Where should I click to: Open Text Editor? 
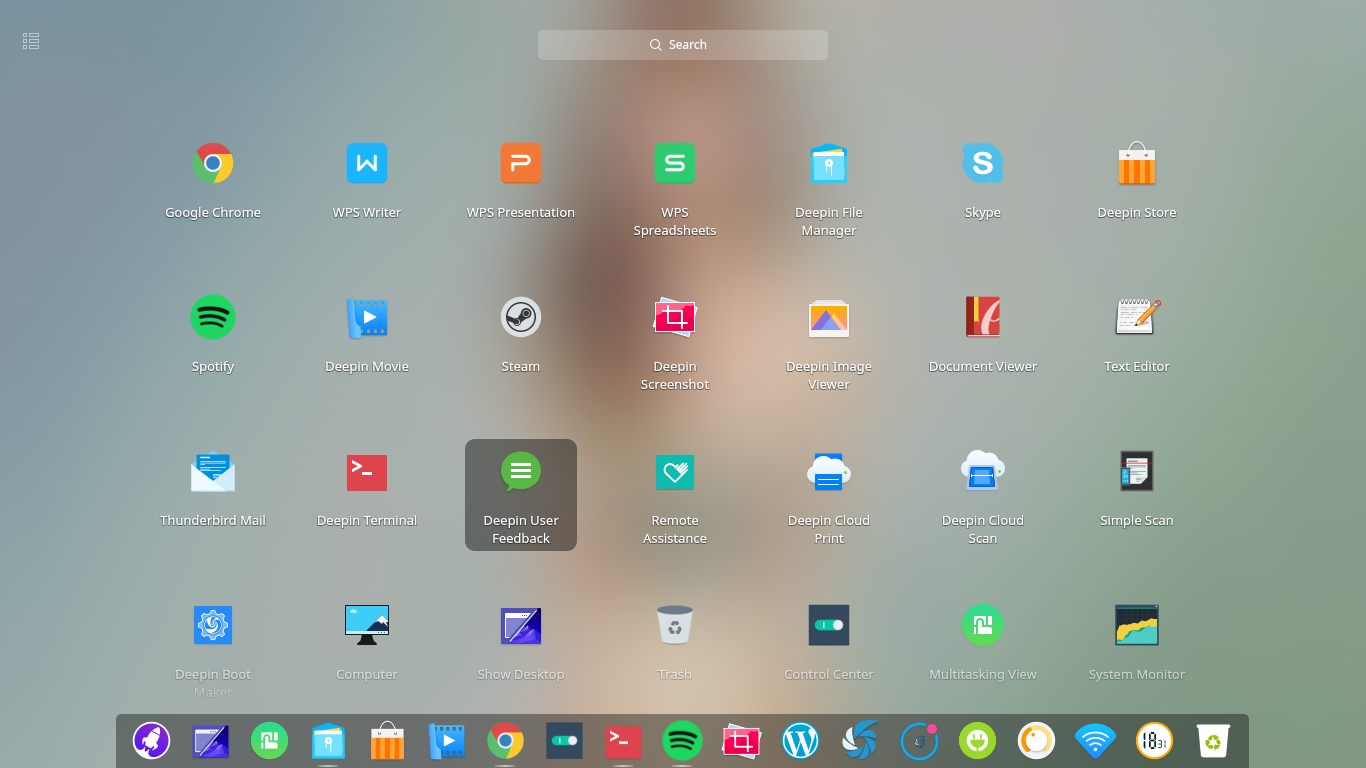[1137, 317]
